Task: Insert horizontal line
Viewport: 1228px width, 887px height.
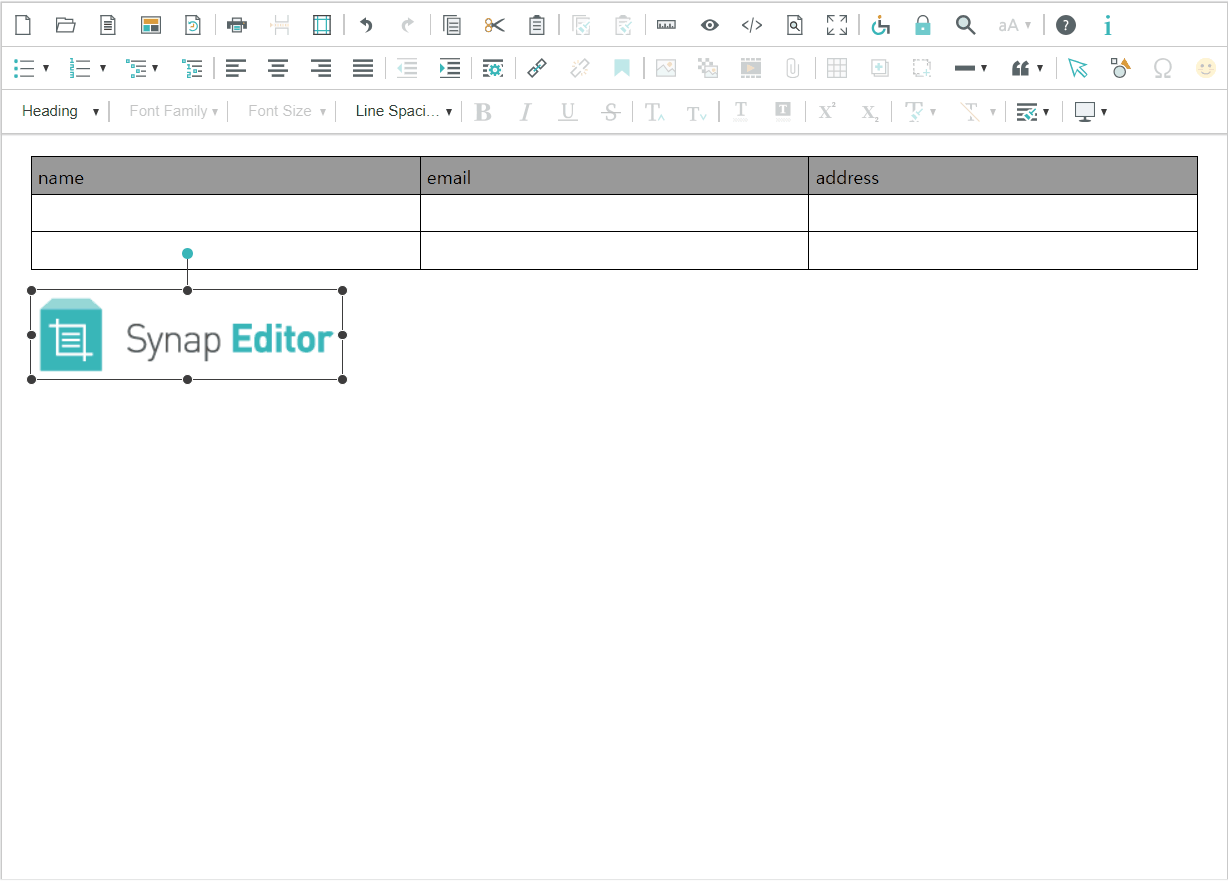Action: (x=965, y=68)
